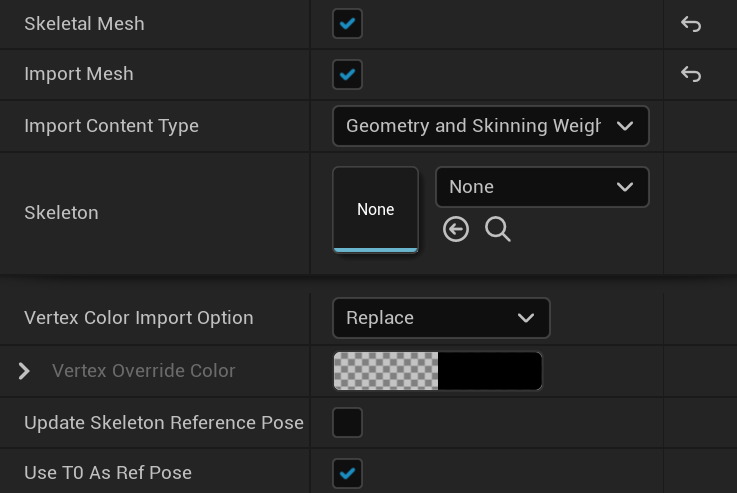Browse to Skeleton asset in Content Browser
The width and height of the screenshot is (737, 493).
coord(498,230)
